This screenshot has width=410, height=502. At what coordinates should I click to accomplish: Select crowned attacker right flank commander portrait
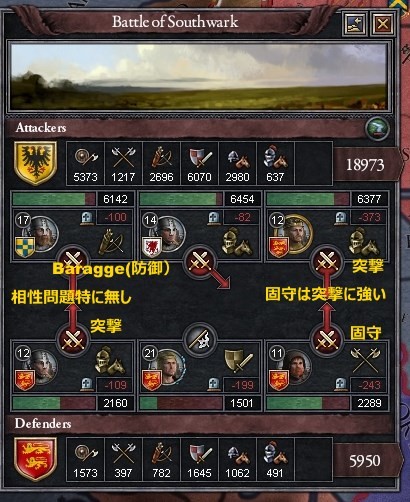click(295, 233)
